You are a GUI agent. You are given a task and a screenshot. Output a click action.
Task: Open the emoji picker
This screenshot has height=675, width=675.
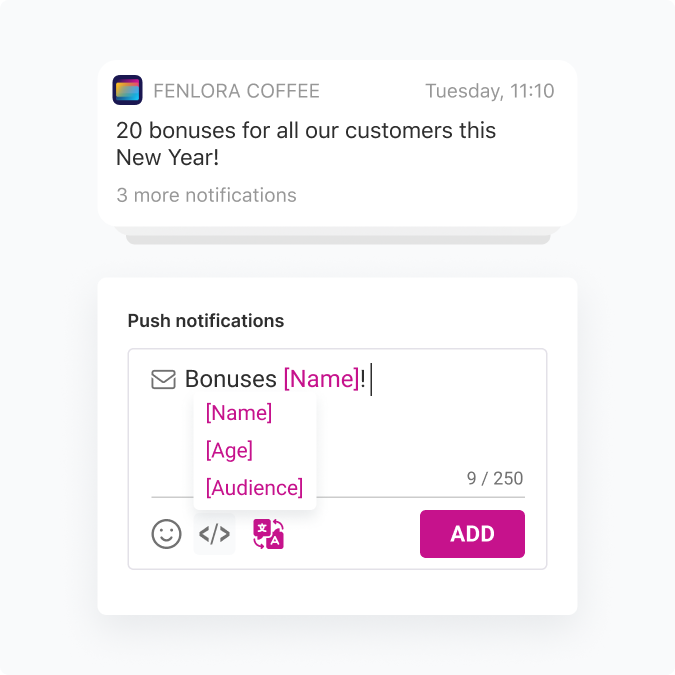click(x=167, y=534)
